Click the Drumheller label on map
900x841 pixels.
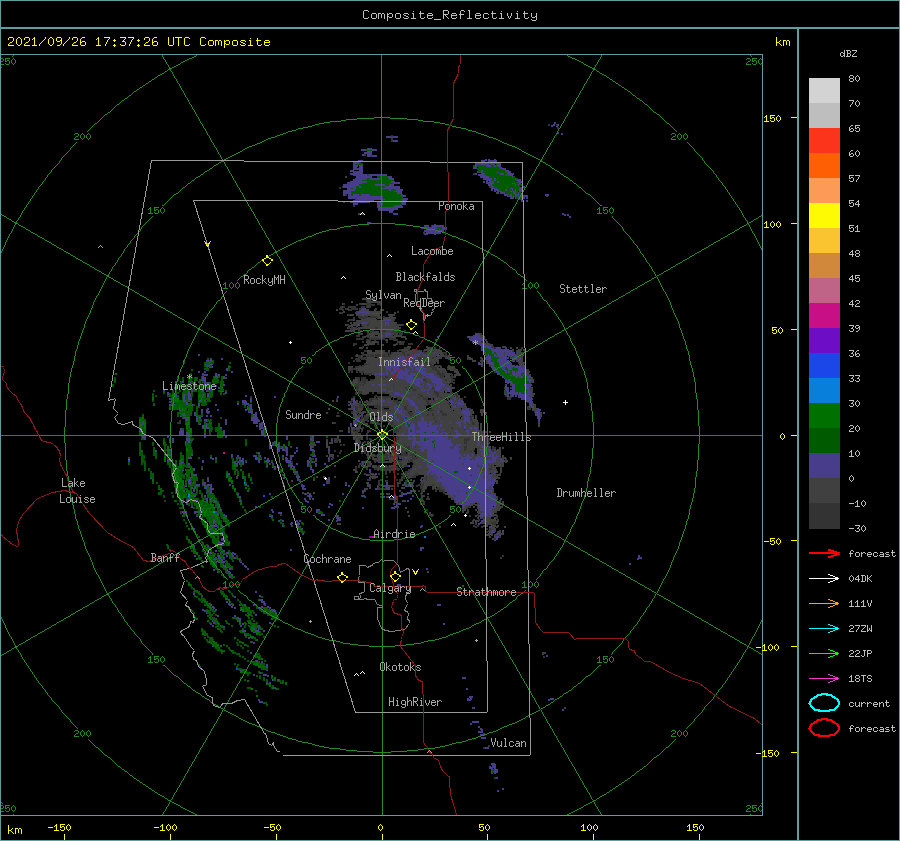click(586, 493)
